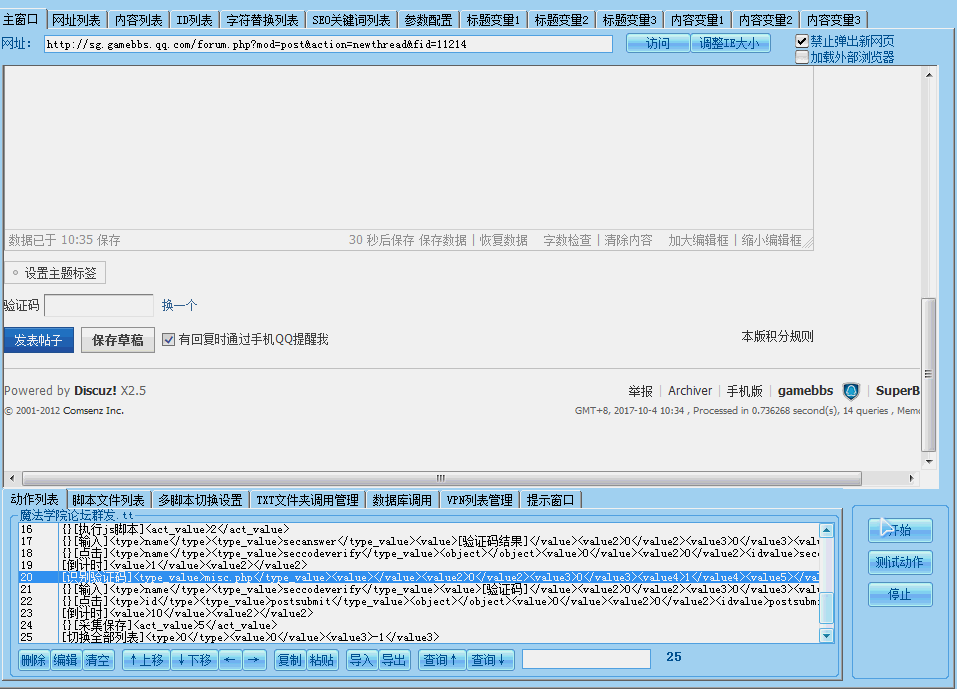957x689 pixels.
Task: Click 测试动作 button
Action: pos(900,562)
